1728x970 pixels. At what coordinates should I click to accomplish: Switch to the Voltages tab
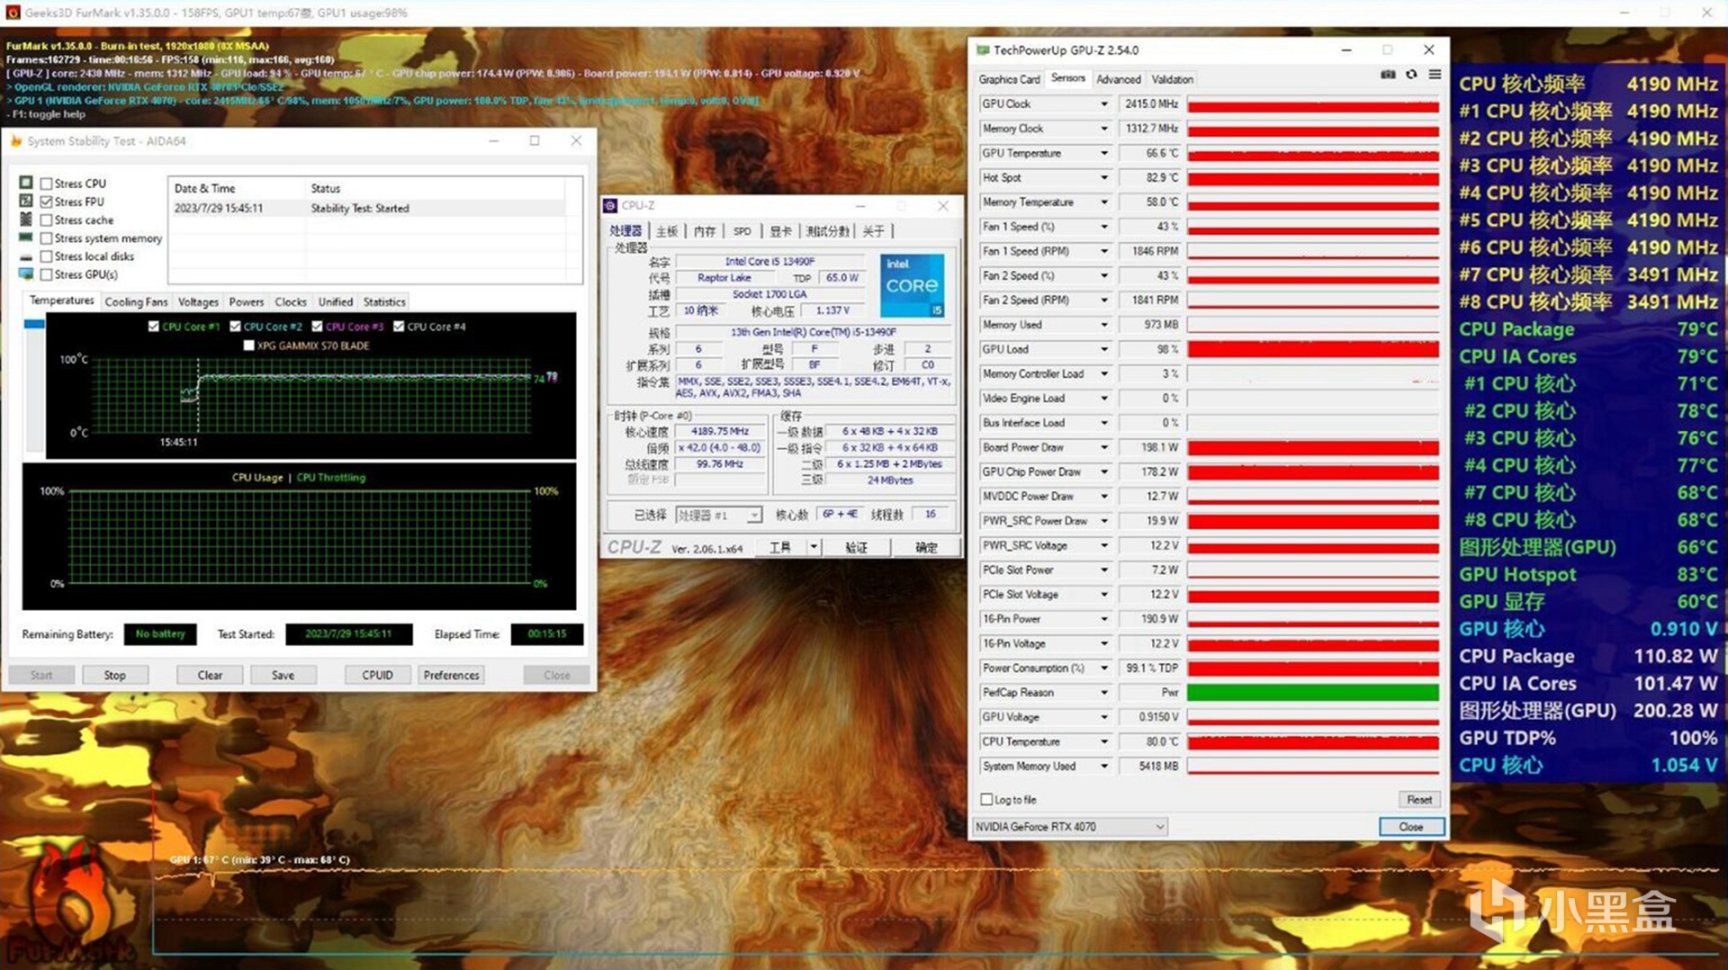point(198,302)
